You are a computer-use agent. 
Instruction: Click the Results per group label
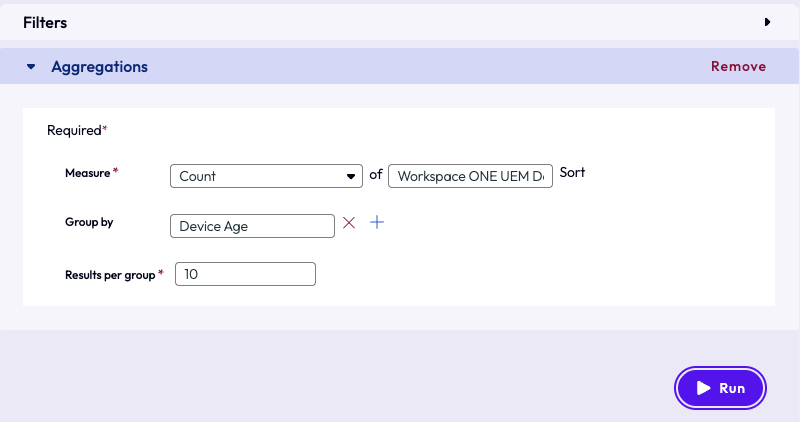[109, 274]
